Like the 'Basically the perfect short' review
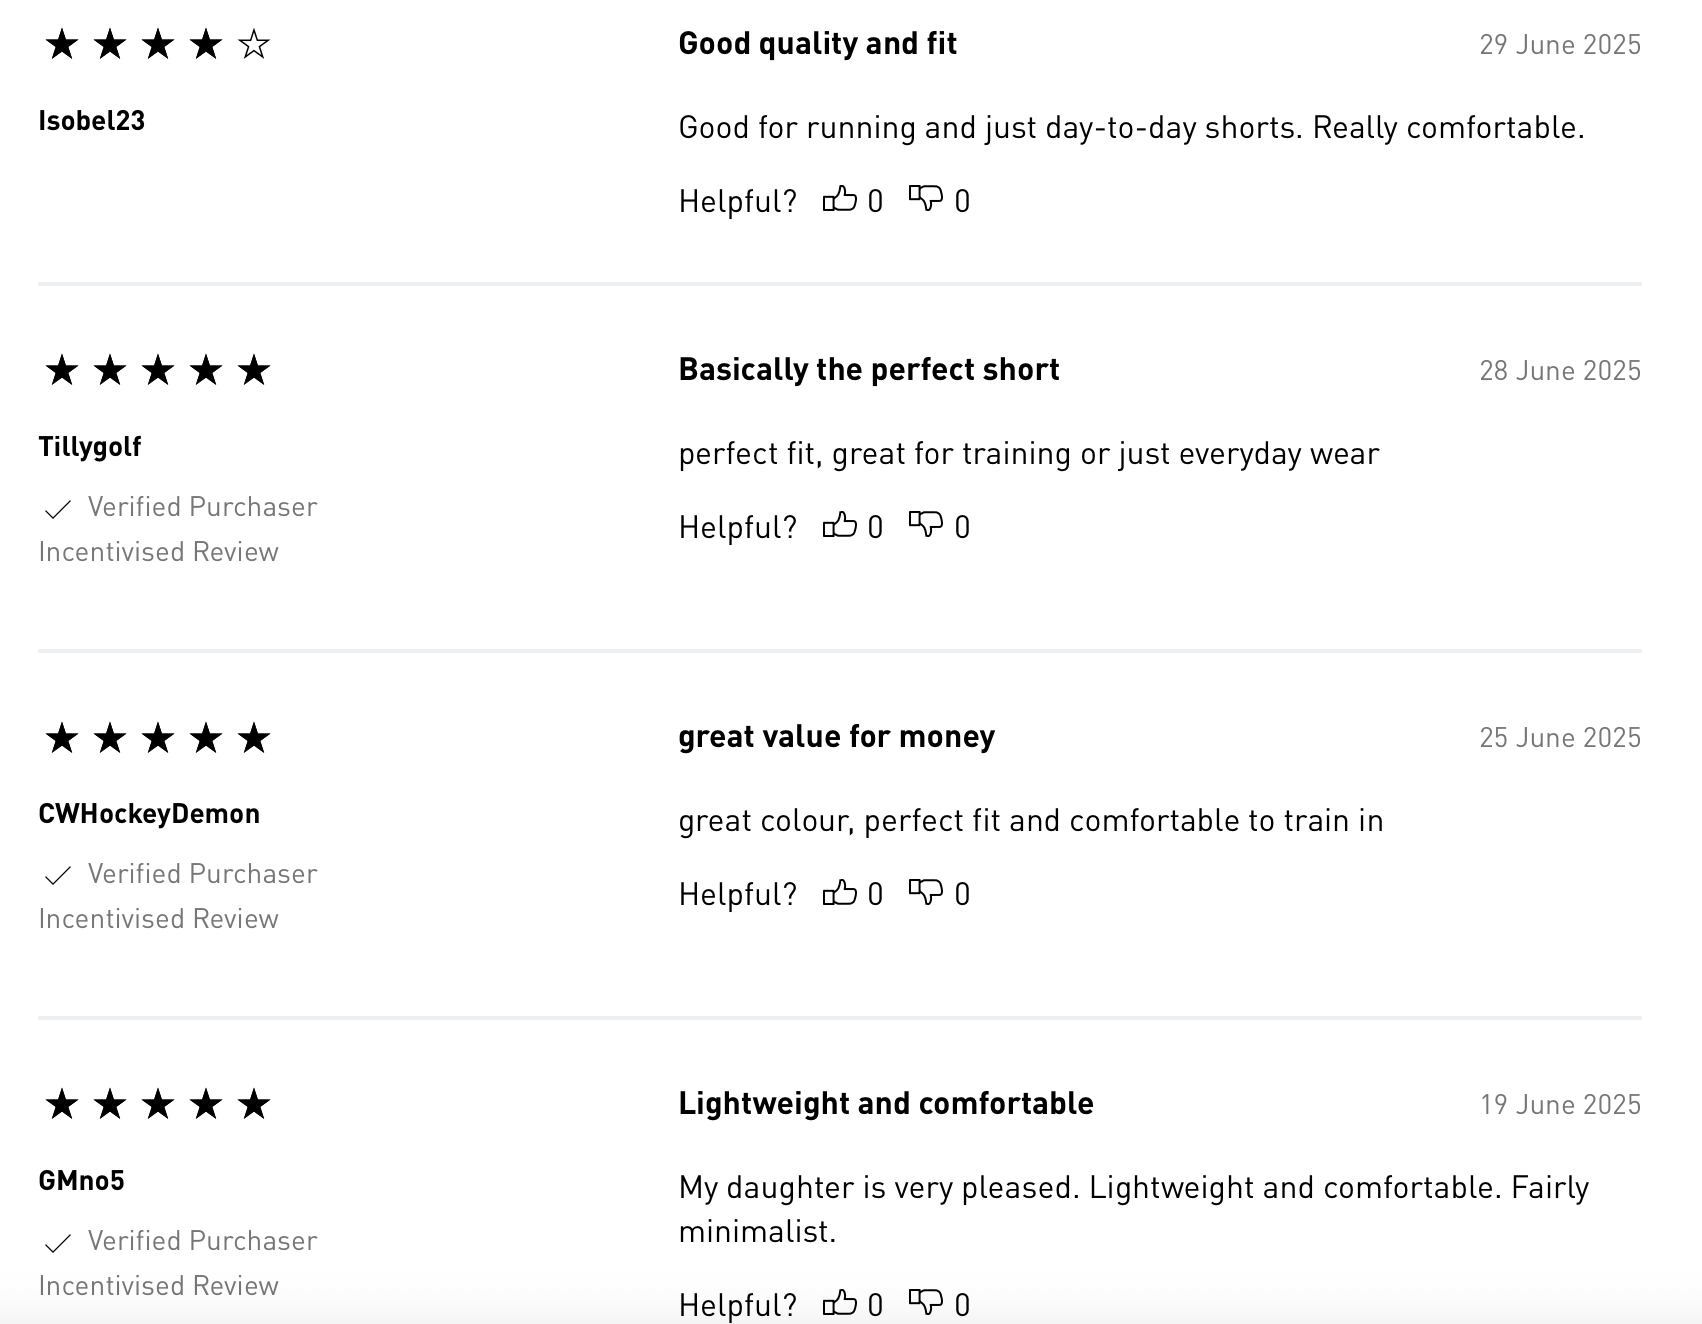1702x1324 pixels. coord(840,526)
